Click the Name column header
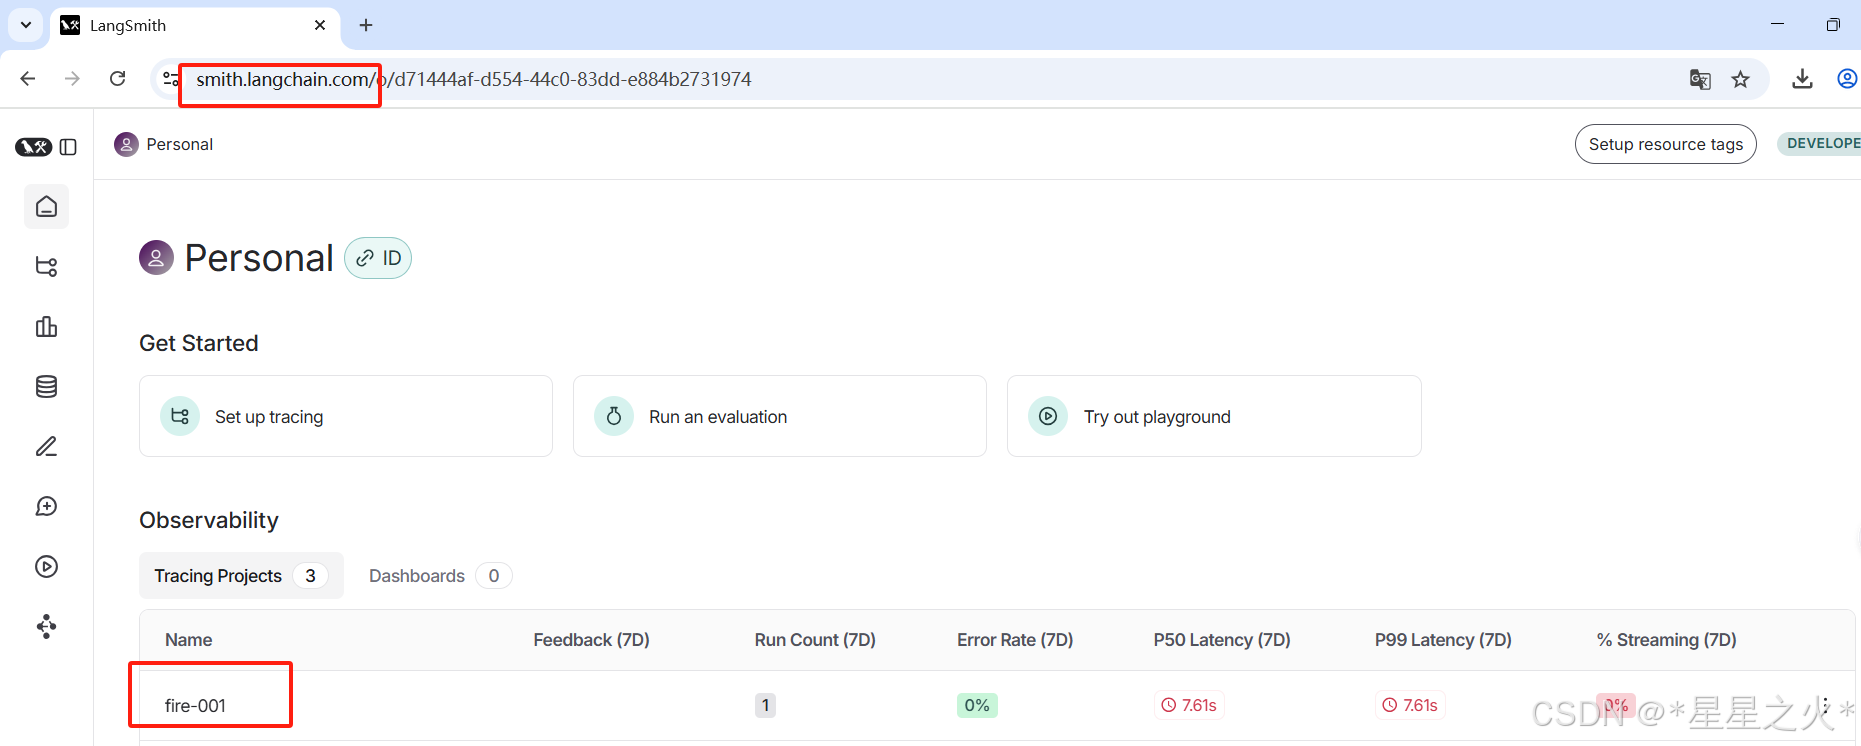 pos(188,640)
